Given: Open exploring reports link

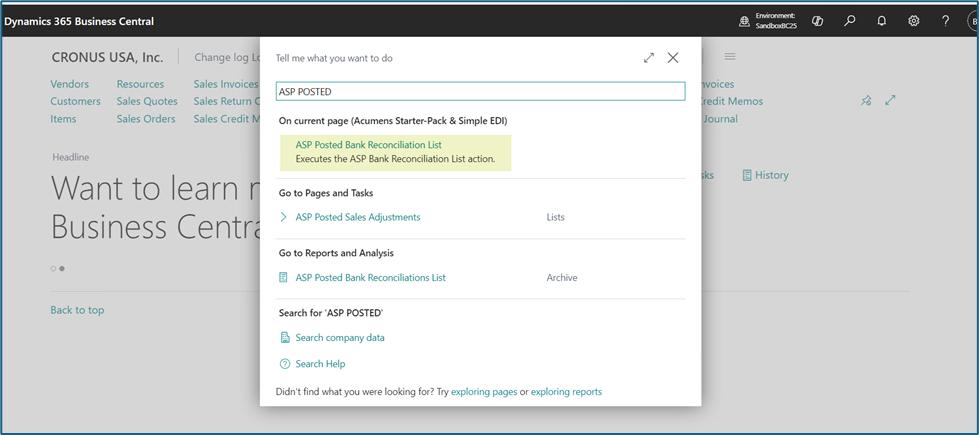Looking at the screenshot, I should pos(566,392).
